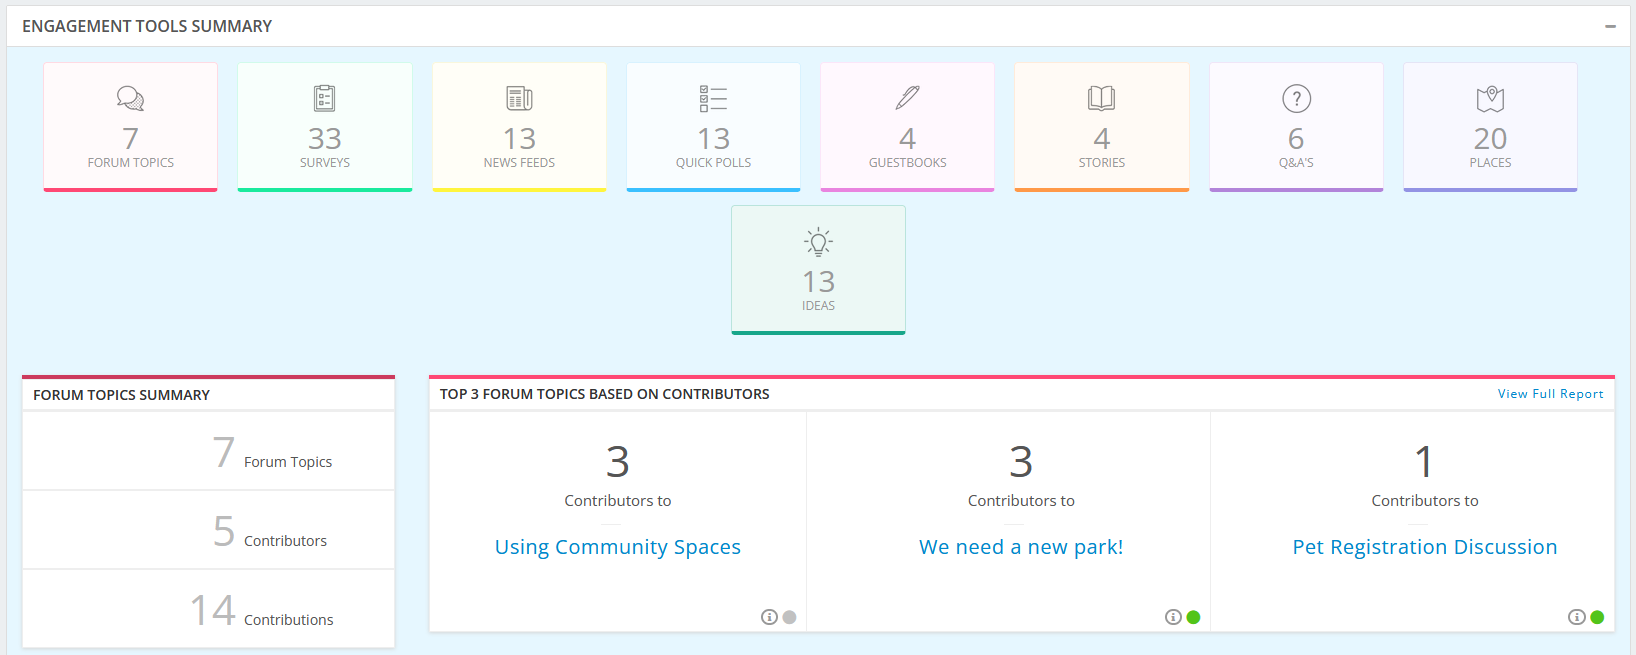Screen dimensions: 1636x655
Task: Select the 13 Quick Polls count
Action: coord(713,138)
